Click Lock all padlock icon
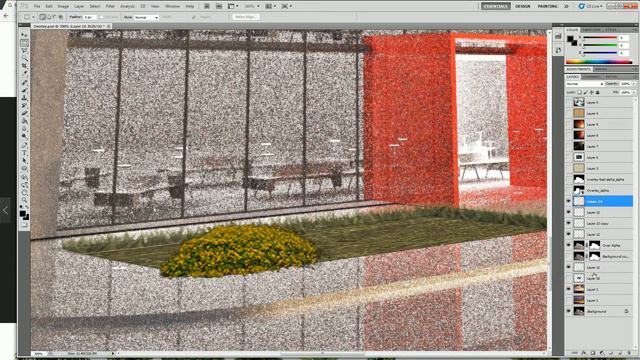 click(x=598, y=93)
